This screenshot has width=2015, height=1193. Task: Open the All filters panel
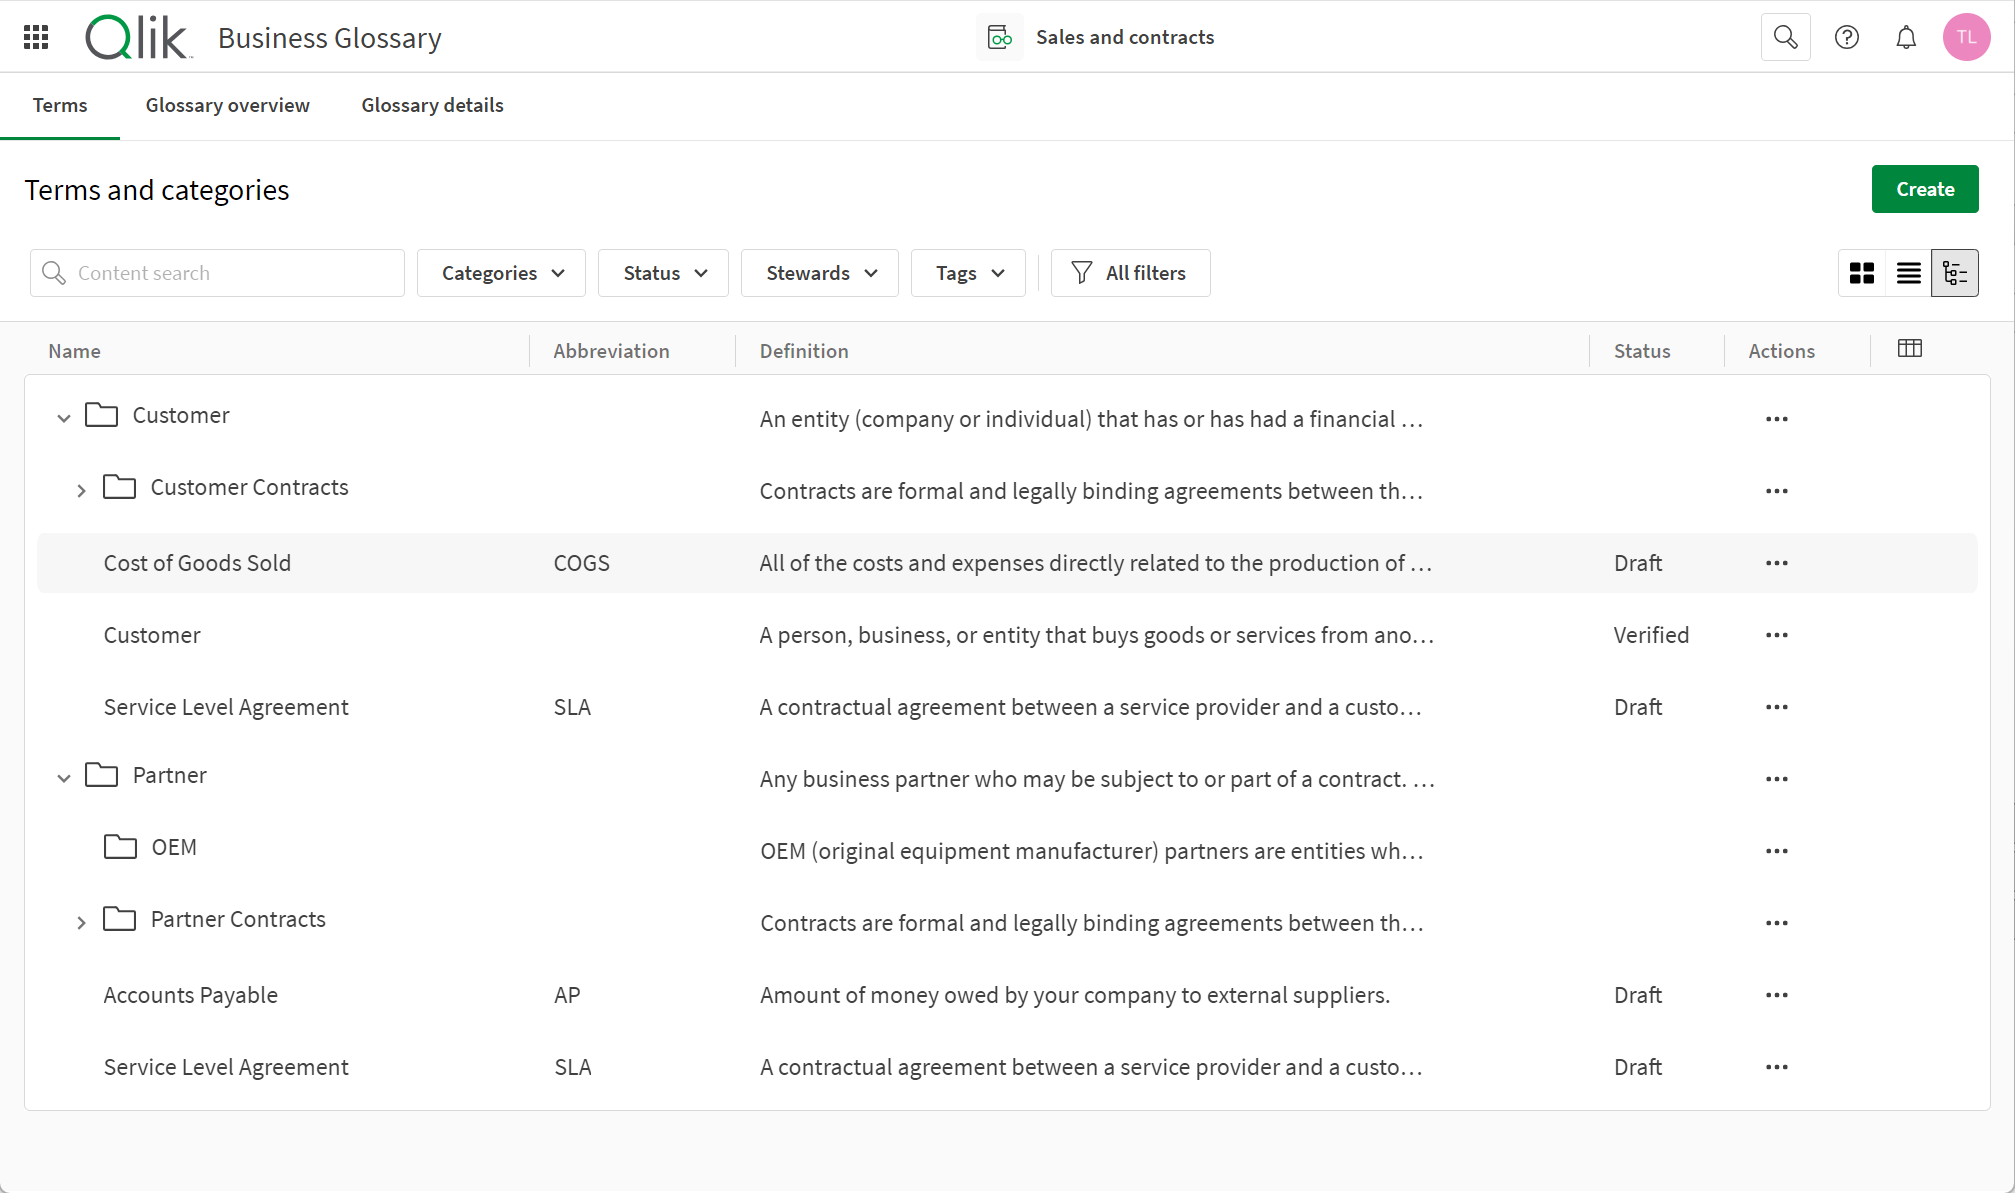(1130, 272)
